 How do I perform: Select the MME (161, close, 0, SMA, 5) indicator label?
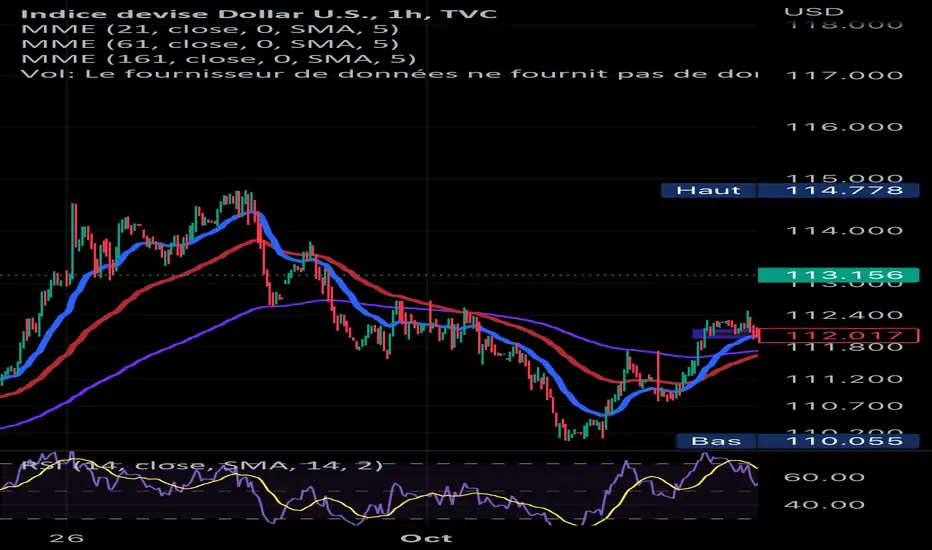point(219,59)
